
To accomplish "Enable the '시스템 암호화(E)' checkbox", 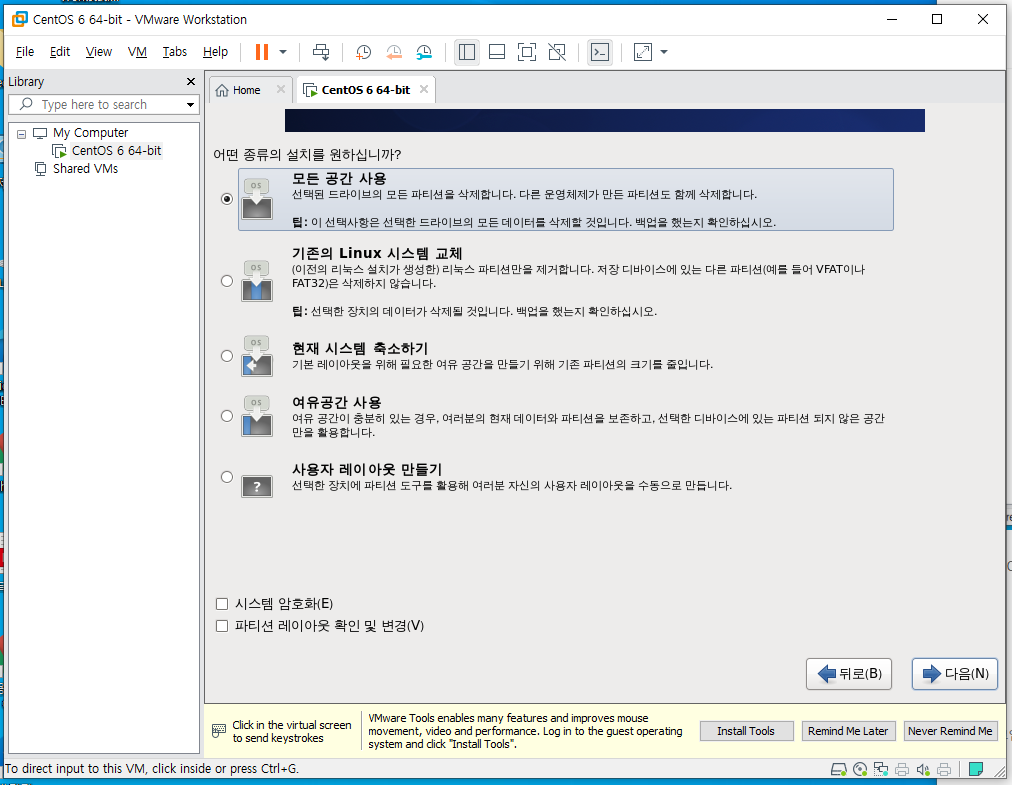I will 222,604.
